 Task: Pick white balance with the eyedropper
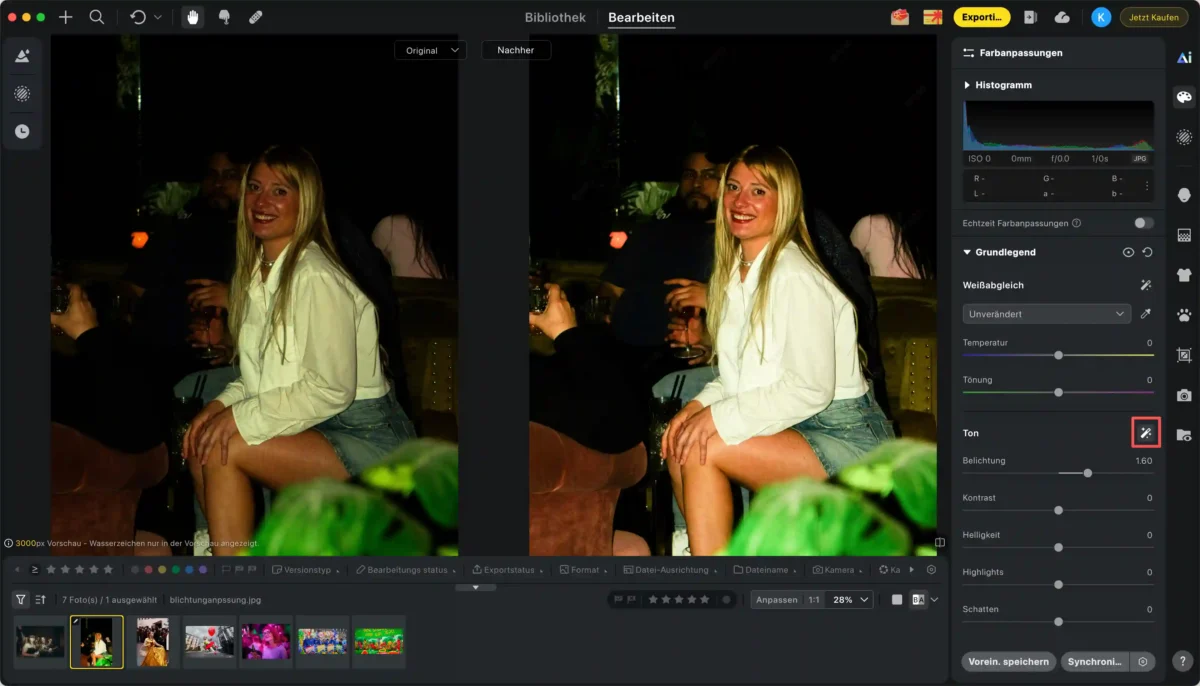1146,314
